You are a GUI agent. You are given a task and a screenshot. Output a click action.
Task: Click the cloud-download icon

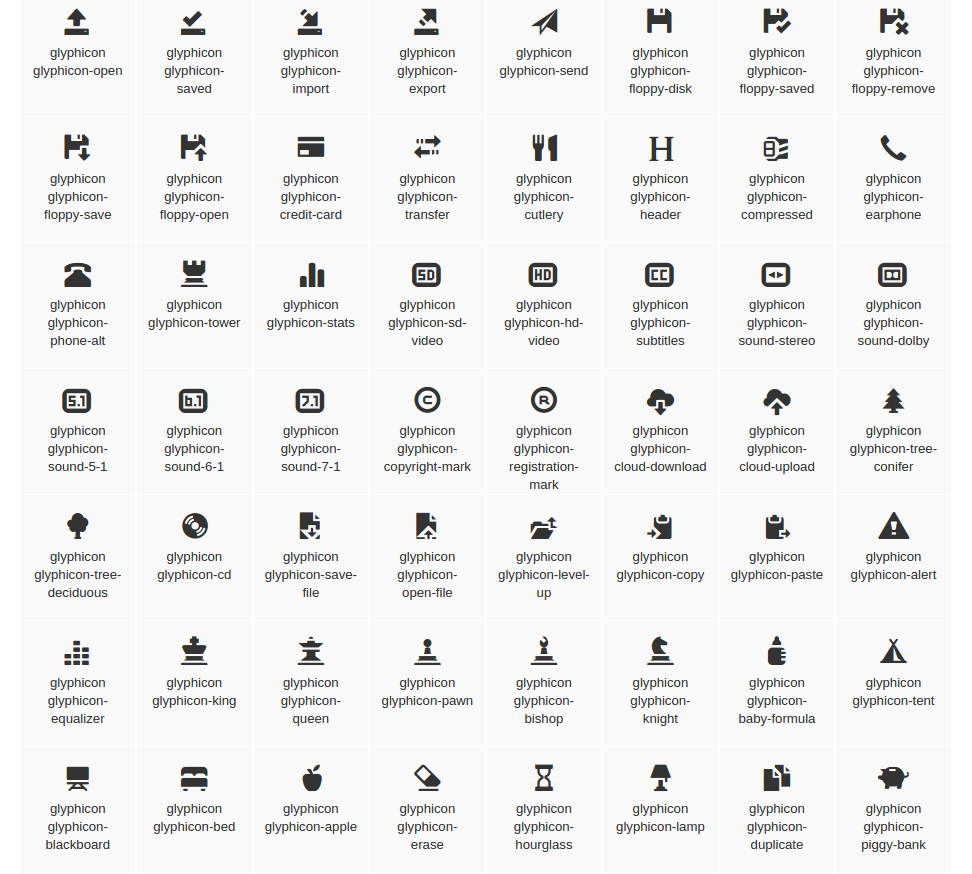[x=660, y=401]
